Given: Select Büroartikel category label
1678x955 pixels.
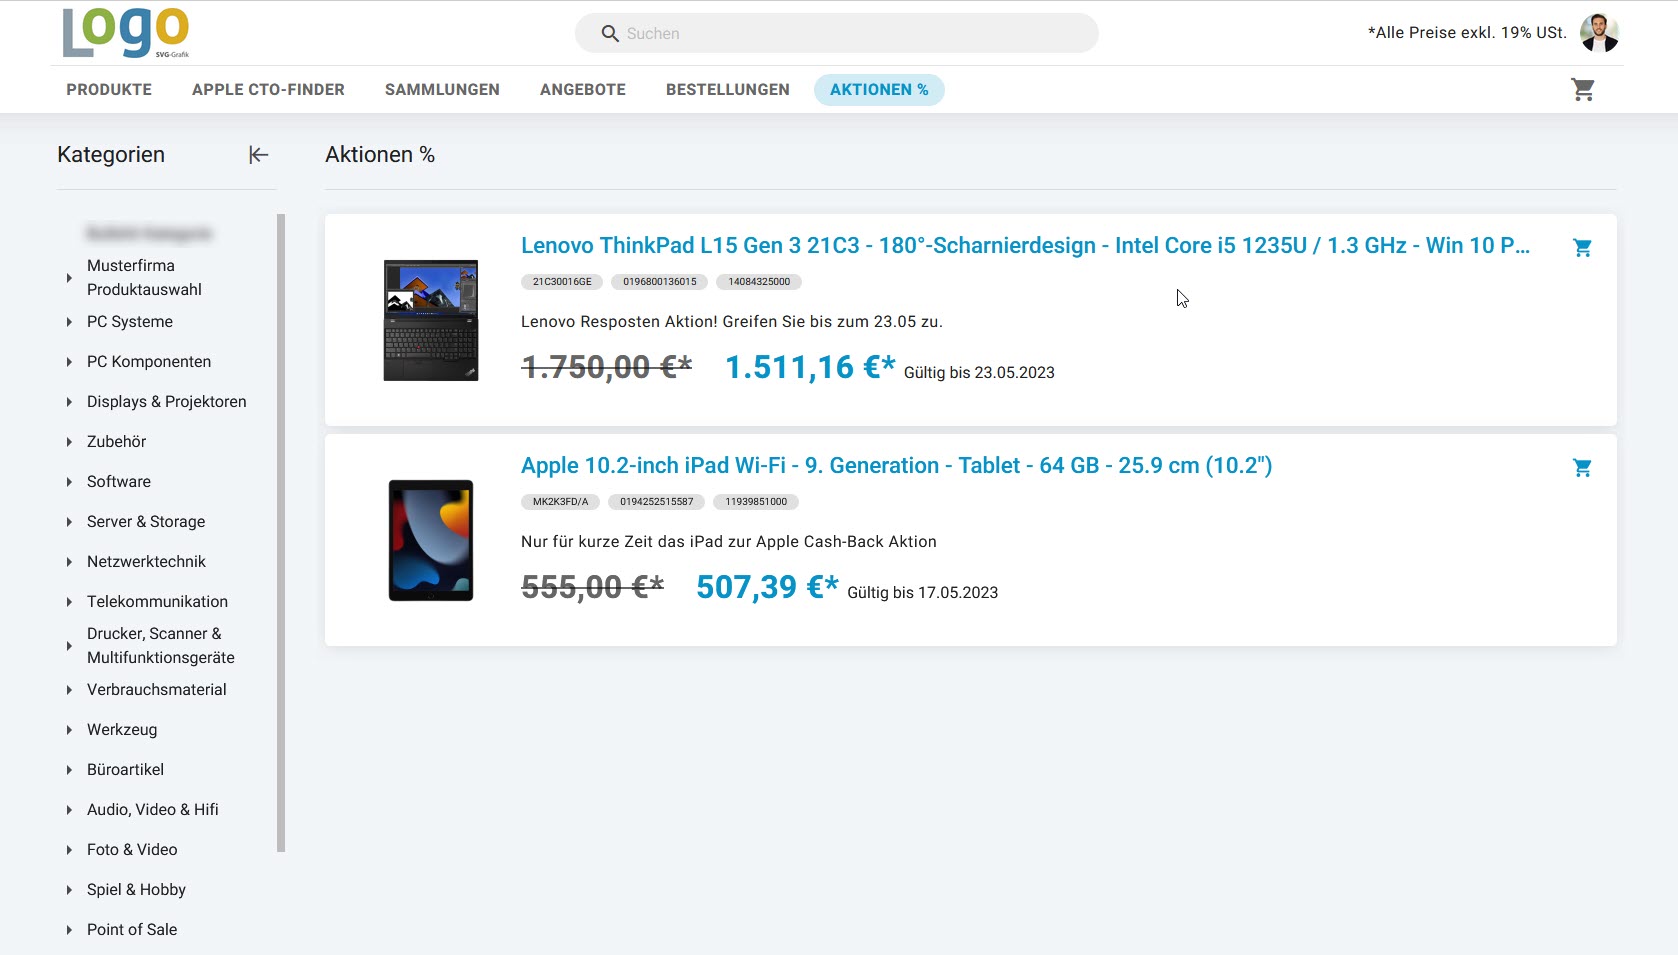Looking at the screenshot, I should [125, 770].
